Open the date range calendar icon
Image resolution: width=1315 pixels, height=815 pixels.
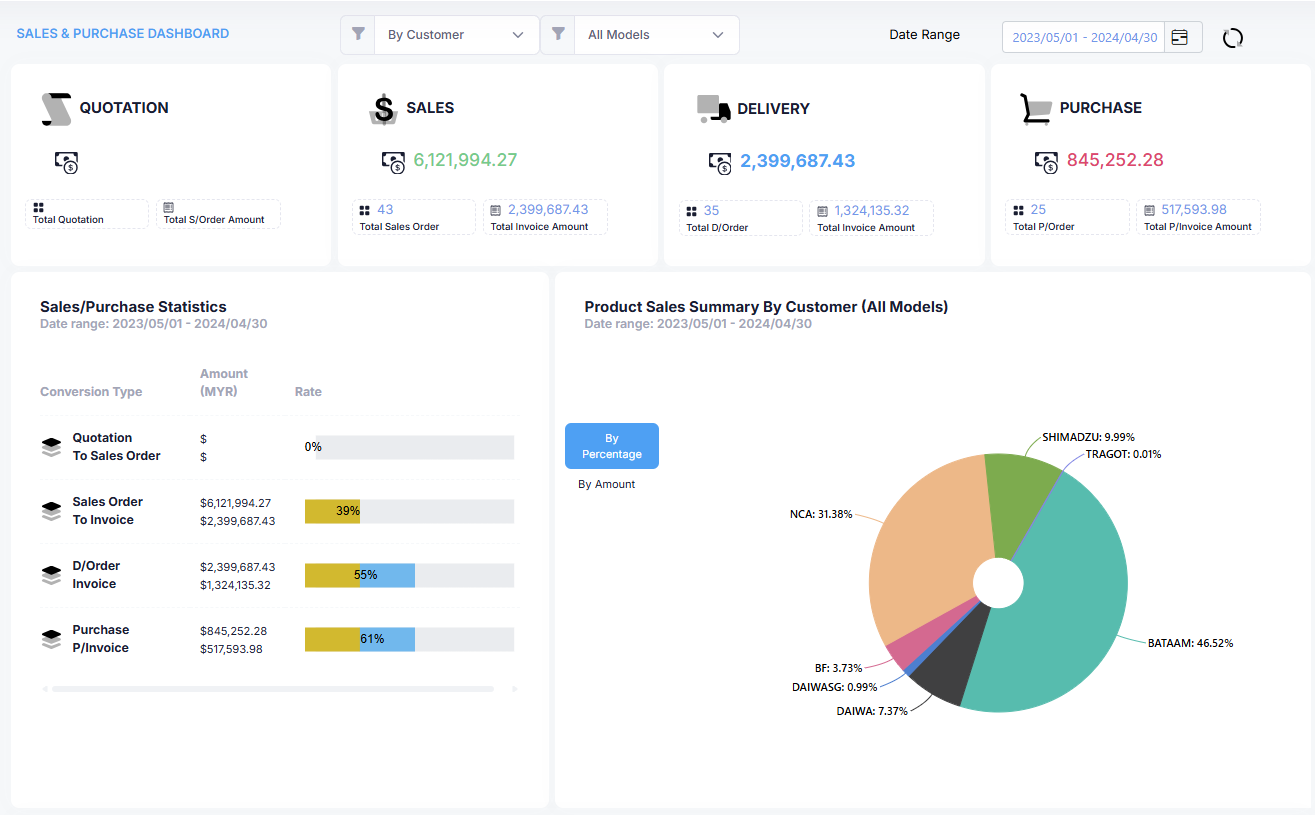[1181, 37]
